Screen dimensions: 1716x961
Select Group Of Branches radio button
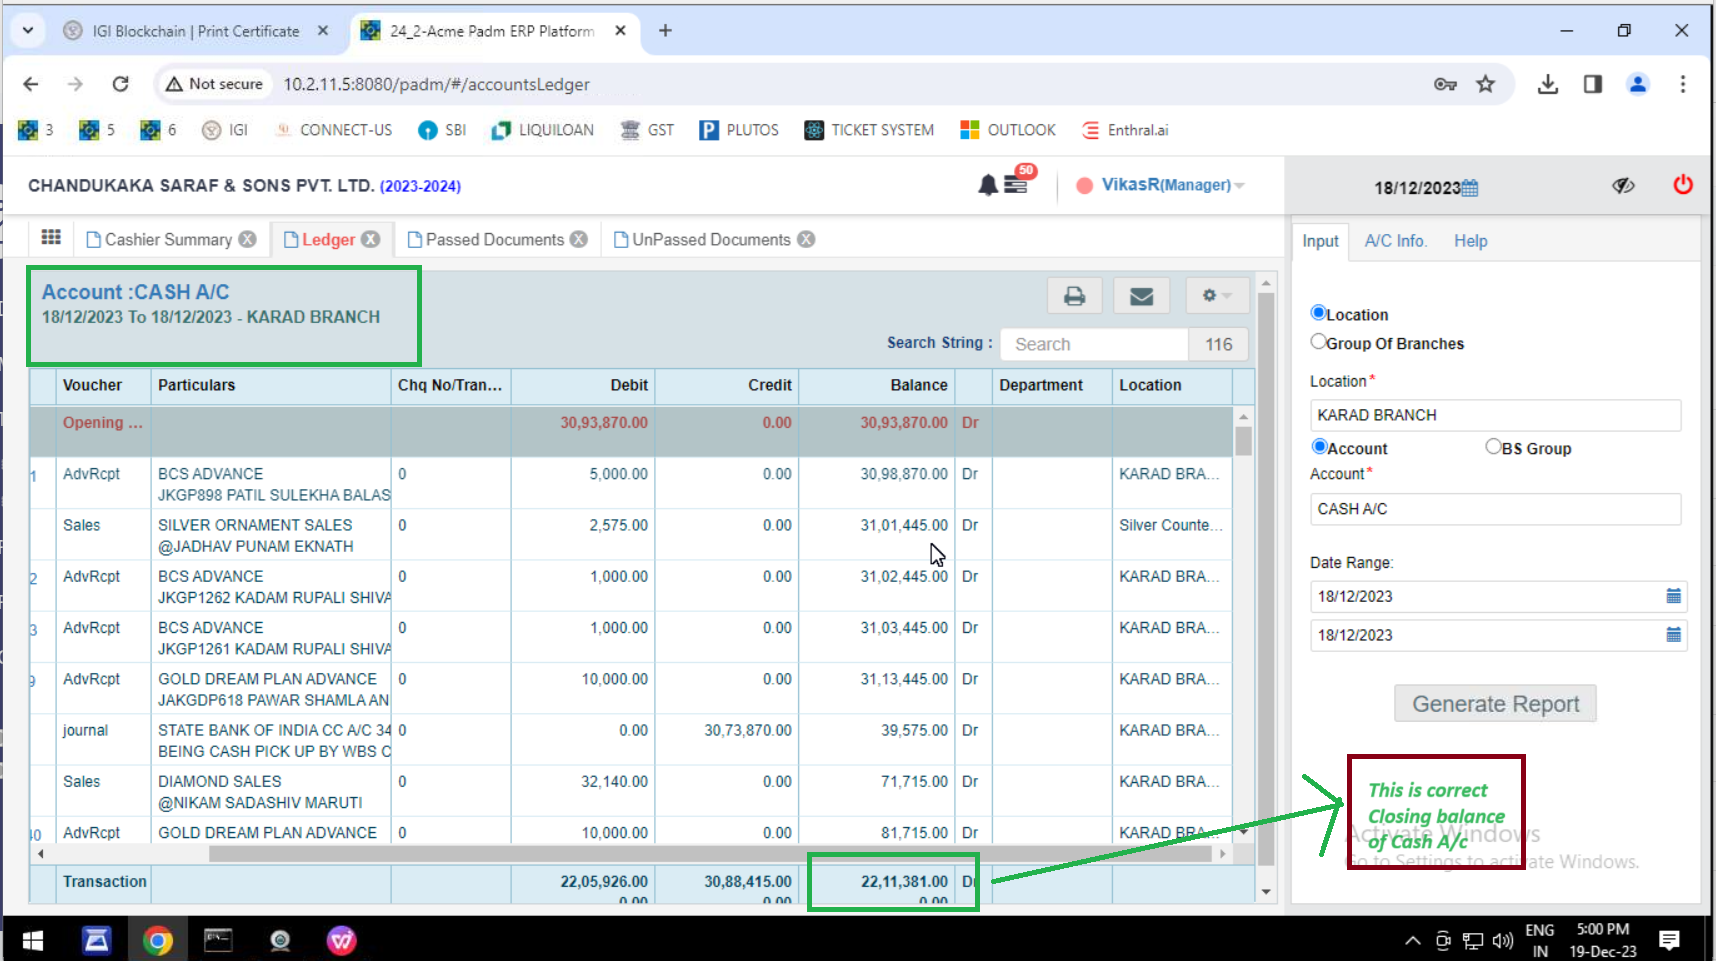[1318, 341]
